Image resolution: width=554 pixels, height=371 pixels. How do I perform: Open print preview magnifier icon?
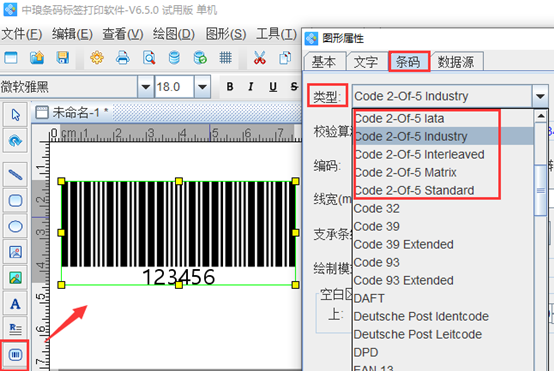point(149,58)
